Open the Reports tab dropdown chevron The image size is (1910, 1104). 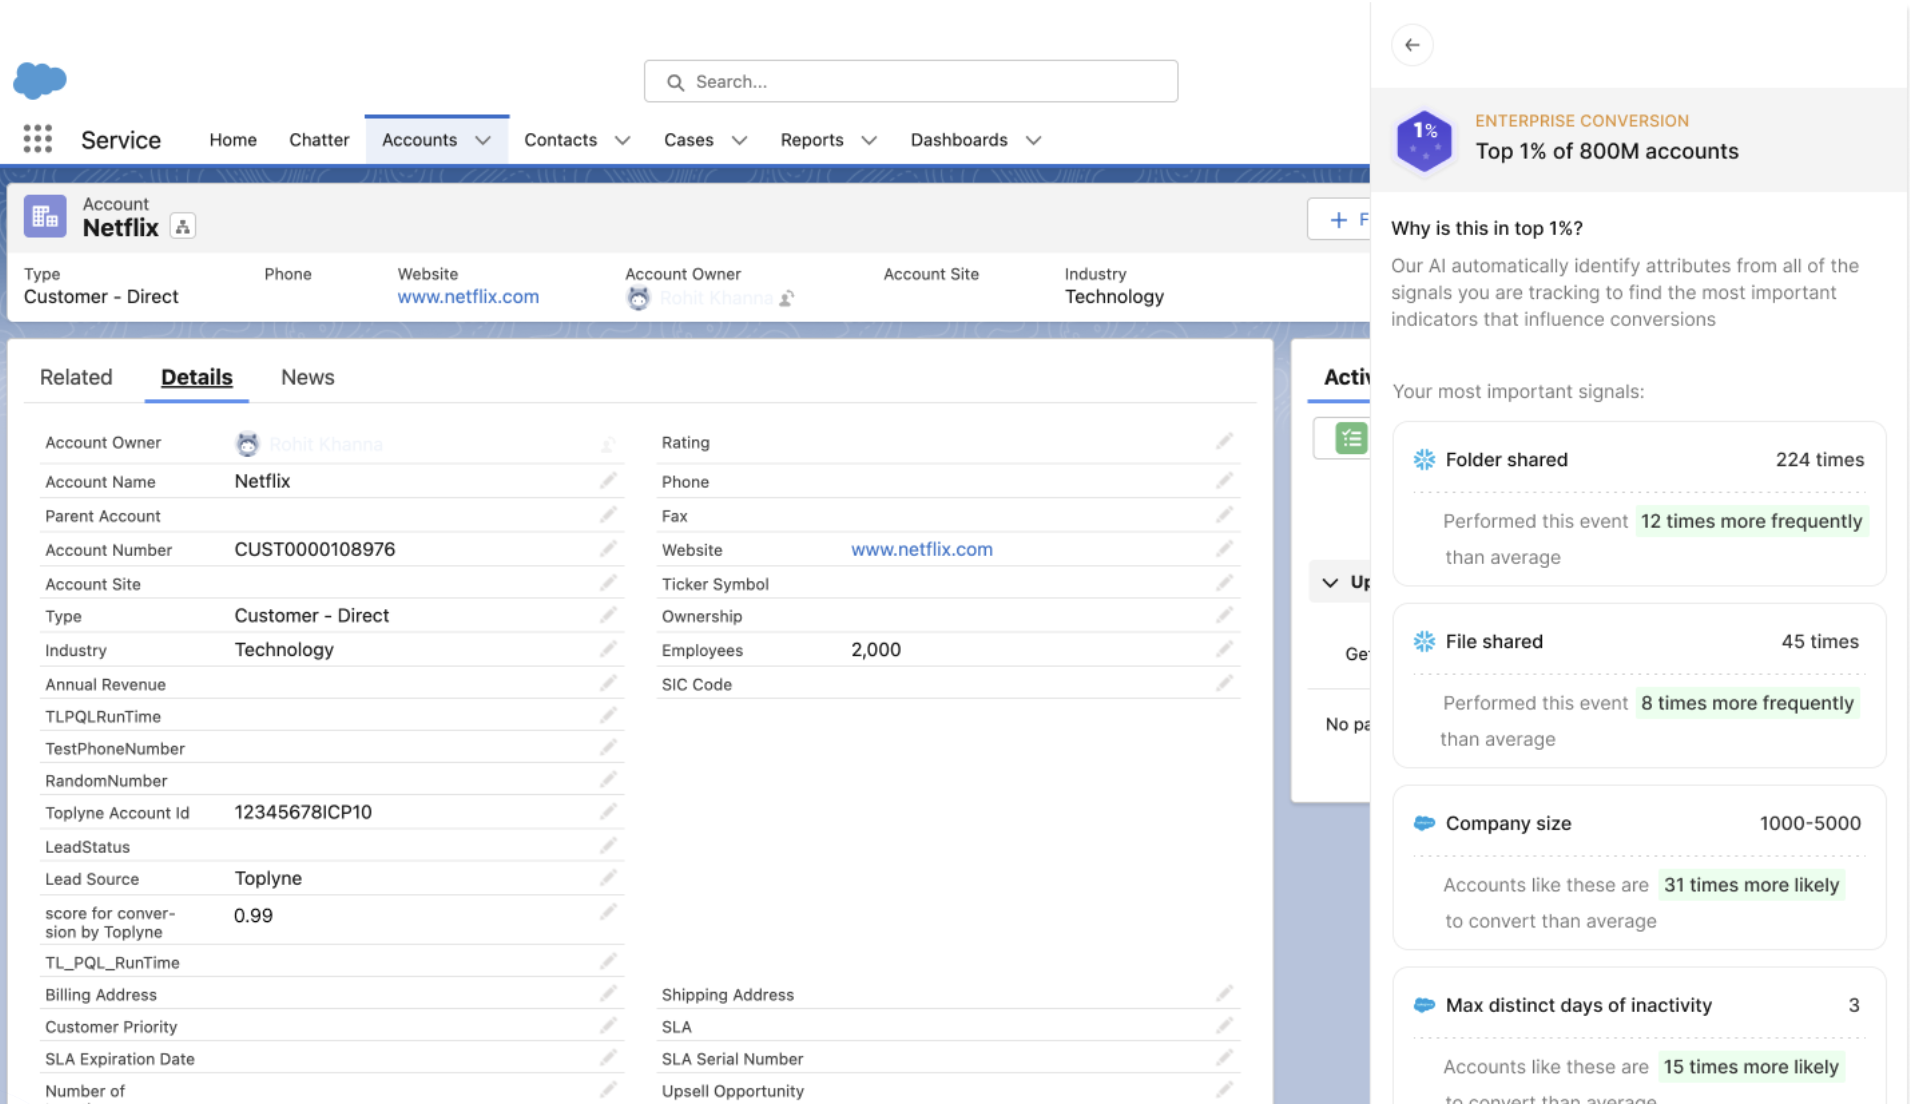[869, 140]
